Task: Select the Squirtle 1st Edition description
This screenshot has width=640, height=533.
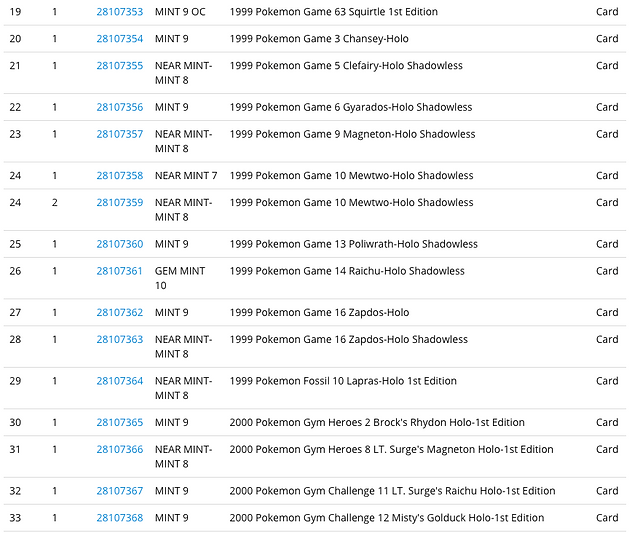Action: pos(333,12)
